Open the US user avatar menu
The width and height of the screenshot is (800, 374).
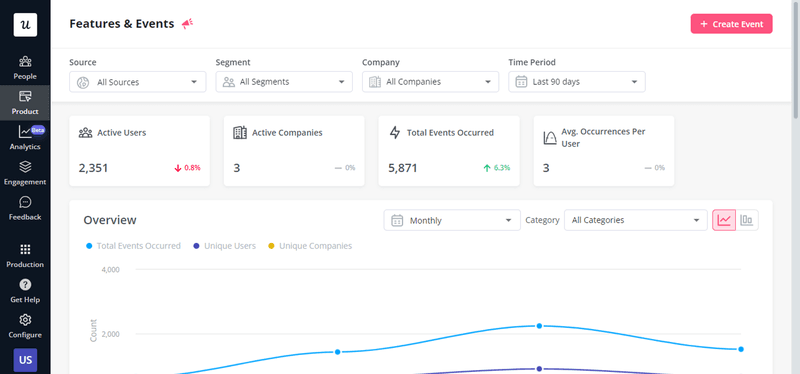(x=25, y=360)
